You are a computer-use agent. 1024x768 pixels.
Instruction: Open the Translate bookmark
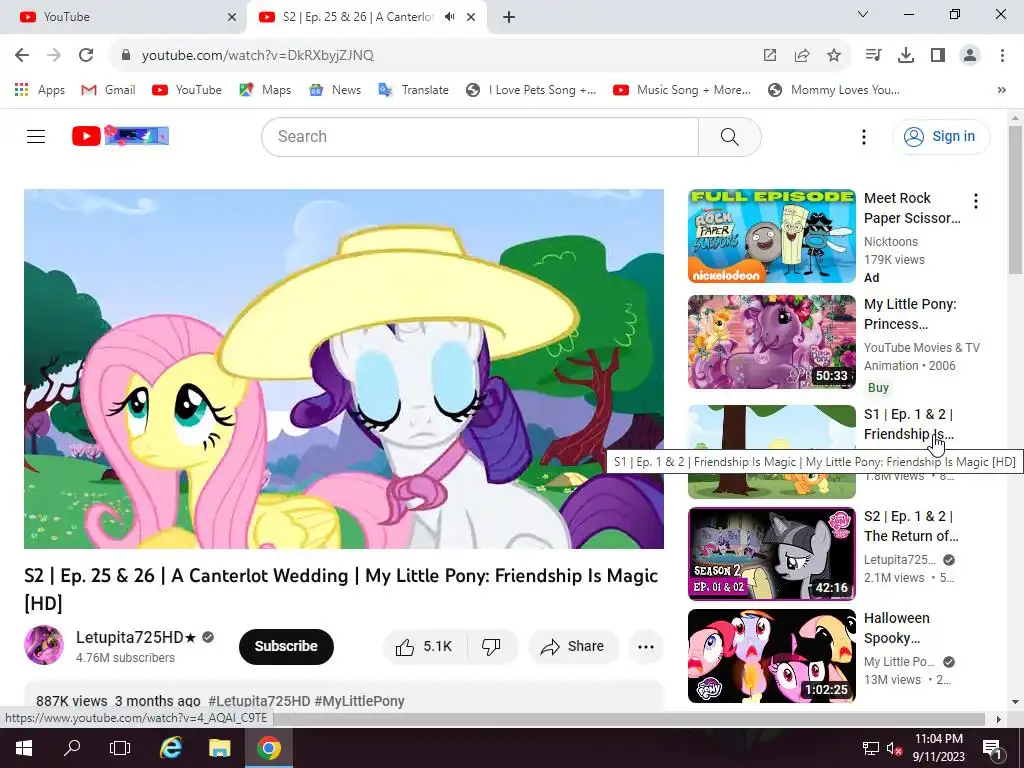tap(413, 90)
